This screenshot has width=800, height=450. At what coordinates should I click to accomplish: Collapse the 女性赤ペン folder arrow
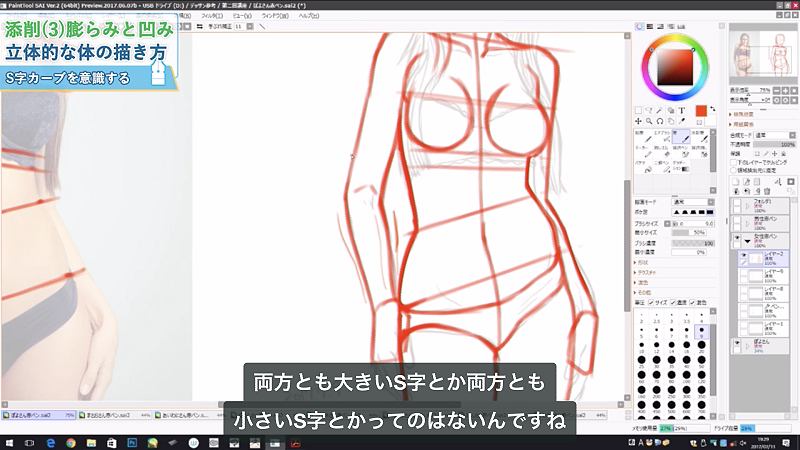click(x=747, y=240)
